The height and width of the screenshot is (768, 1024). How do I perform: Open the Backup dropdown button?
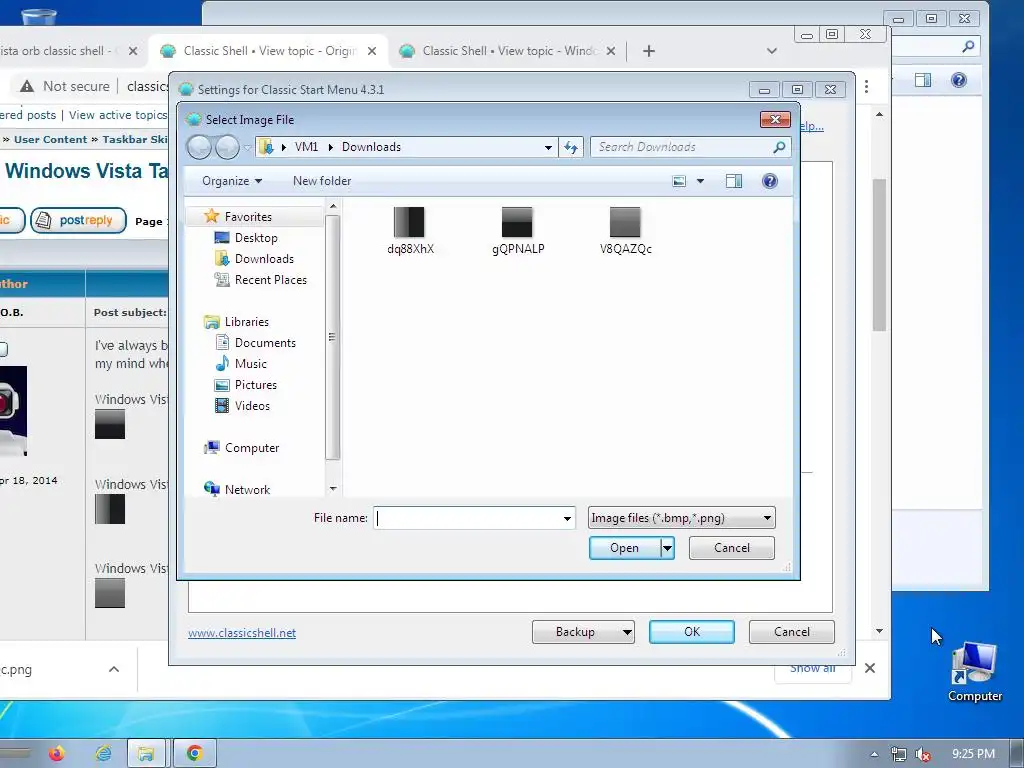tap(583, 632)
